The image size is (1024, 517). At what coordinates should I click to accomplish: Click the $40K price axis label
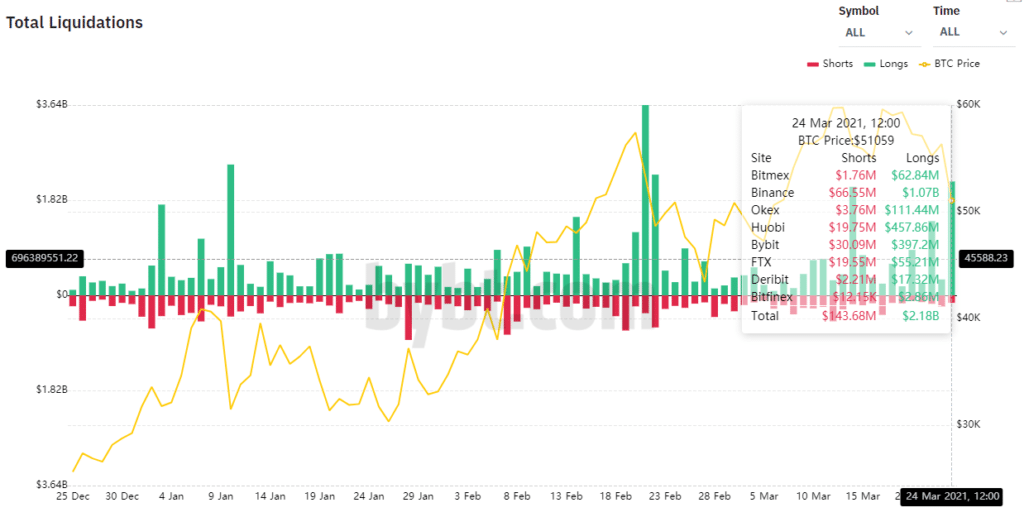pos(968,317)
